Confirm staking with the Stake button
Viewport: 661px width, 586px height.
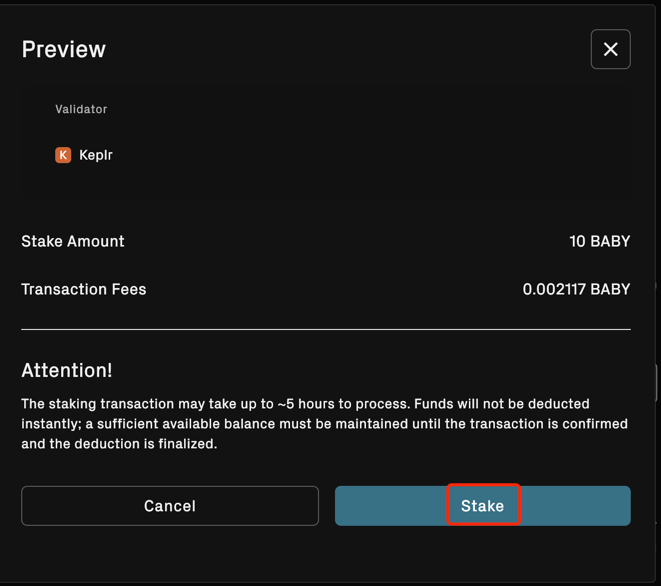[x=482, y=506]
